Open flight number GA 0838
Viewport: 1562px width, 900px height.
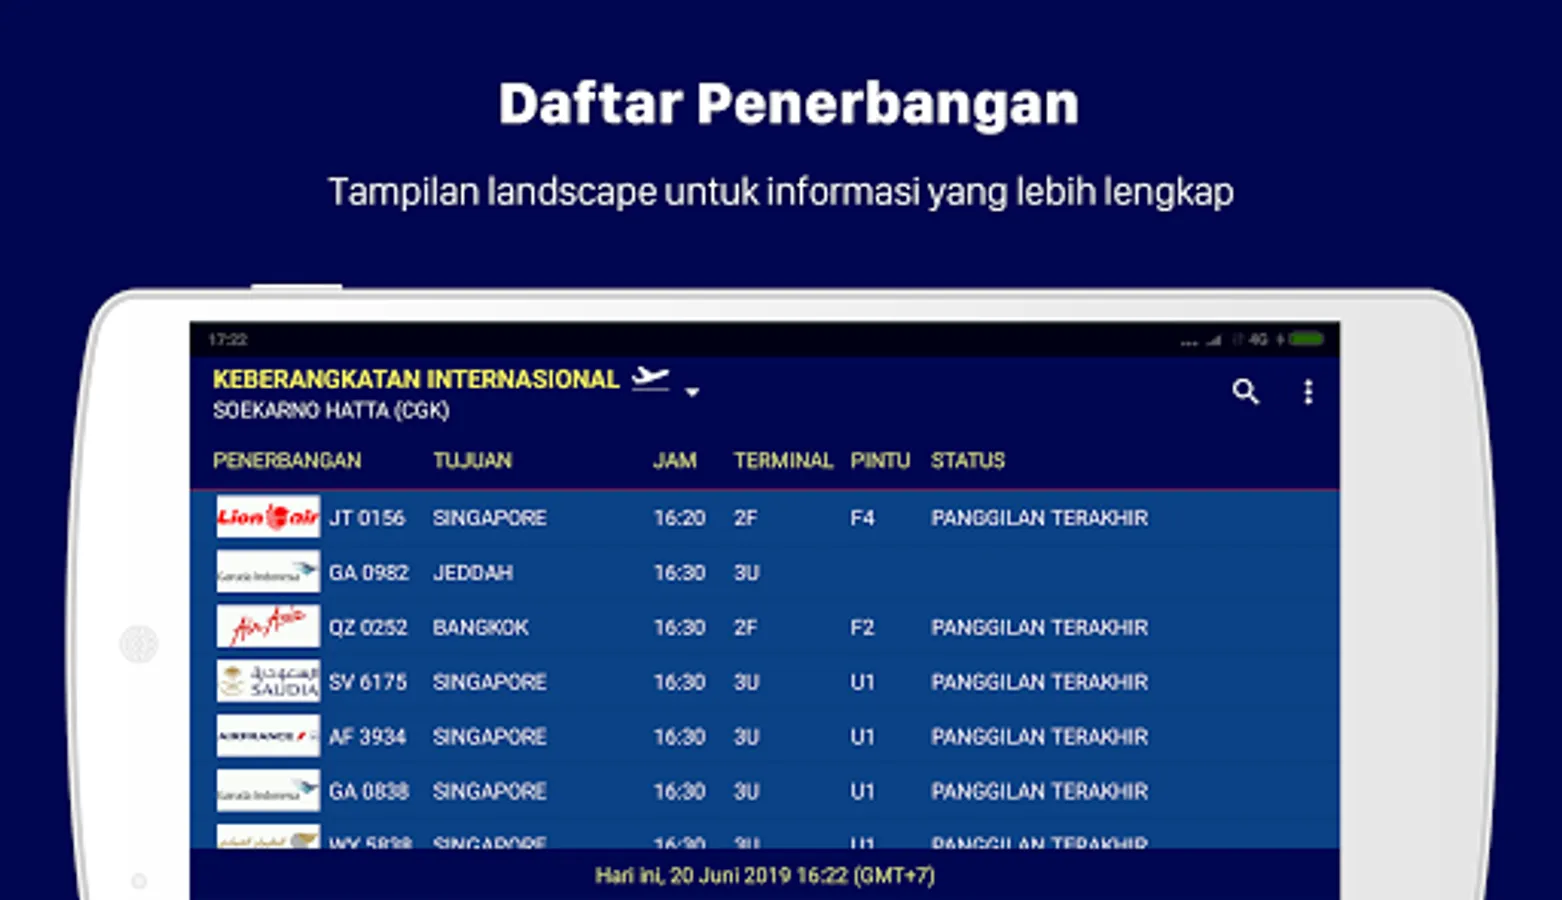369,792
